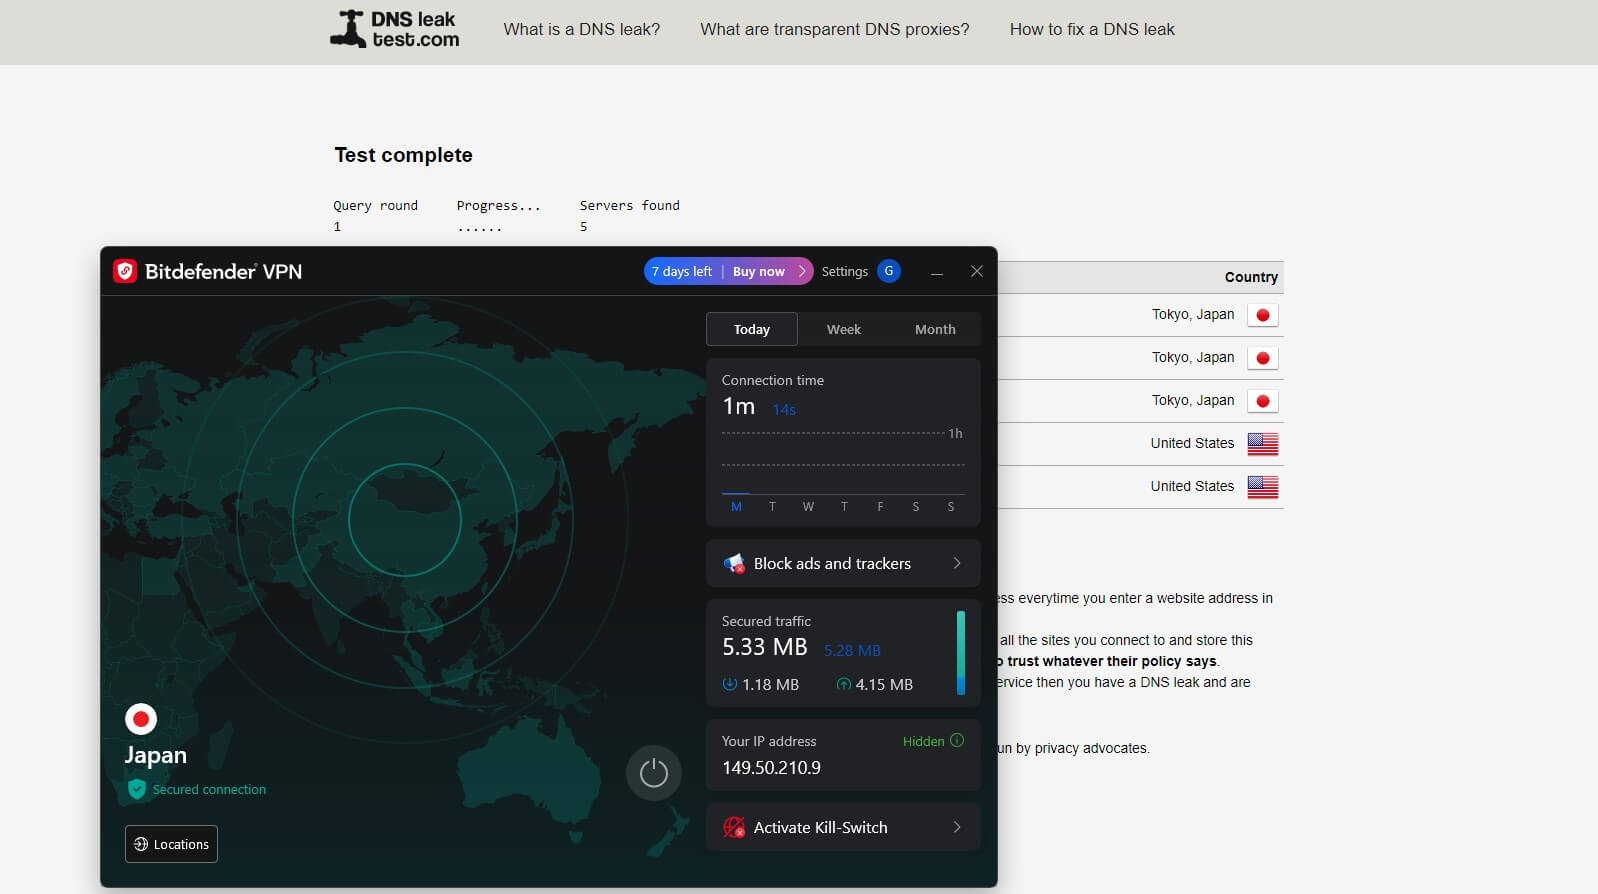Open the How to fix a DNS leak link

(x=1092, y=29)
